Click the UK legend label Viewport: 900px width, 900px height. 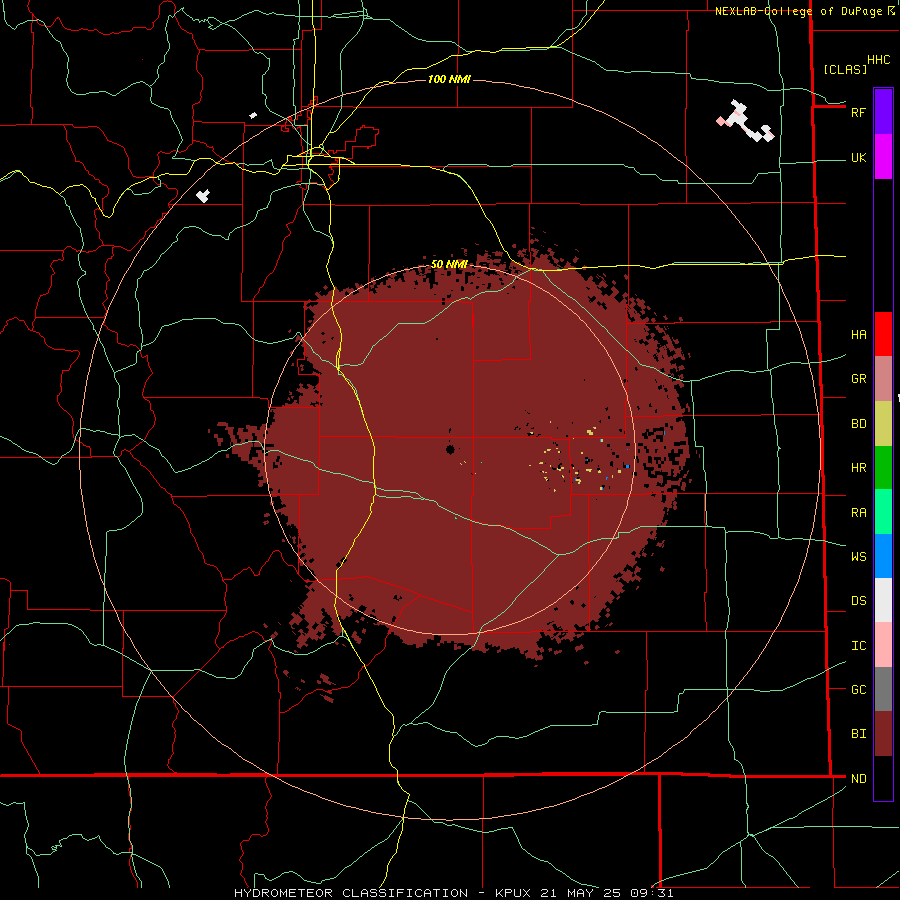point(858,157)
